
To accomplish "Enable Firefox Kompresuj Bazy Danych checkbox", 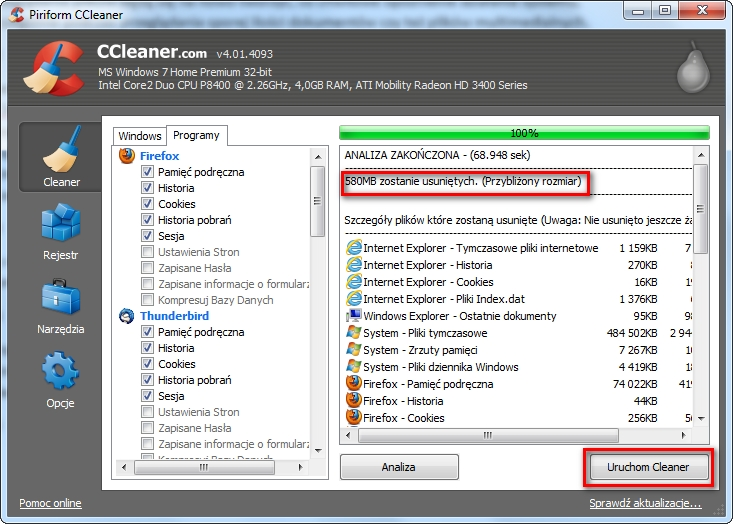I will point(147,300).
